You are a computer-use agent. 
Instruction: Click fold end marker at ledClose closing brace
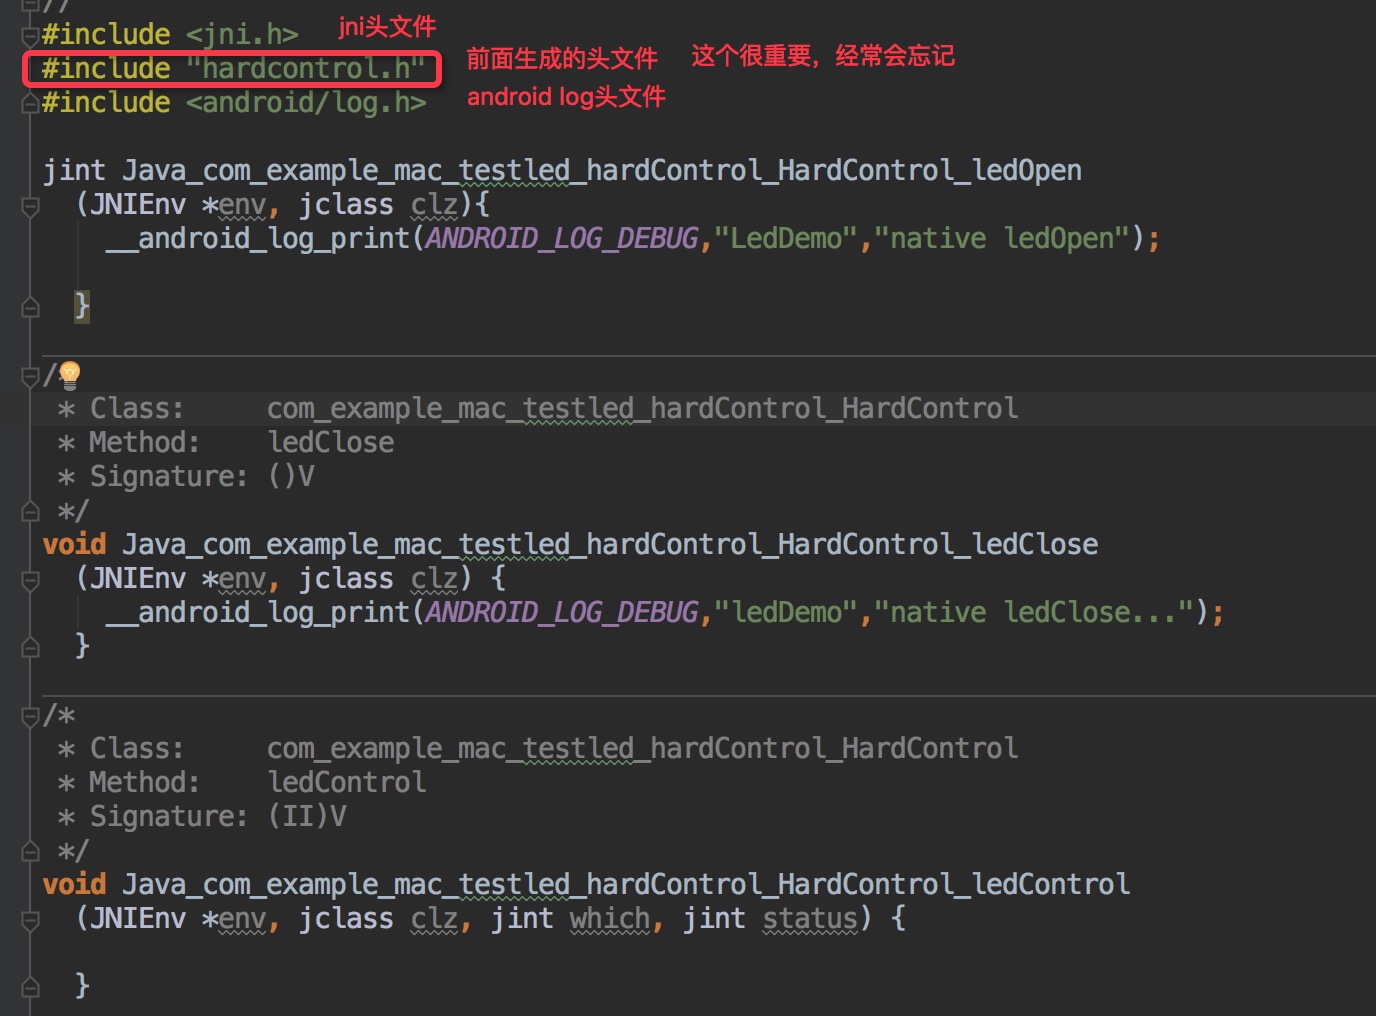30,647
